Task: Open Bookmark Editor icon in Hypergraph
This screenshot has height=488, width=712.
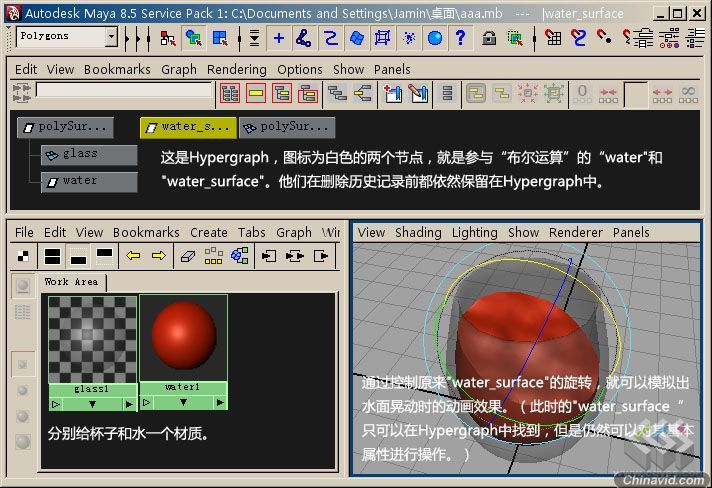Action: [x=419, y=93]
